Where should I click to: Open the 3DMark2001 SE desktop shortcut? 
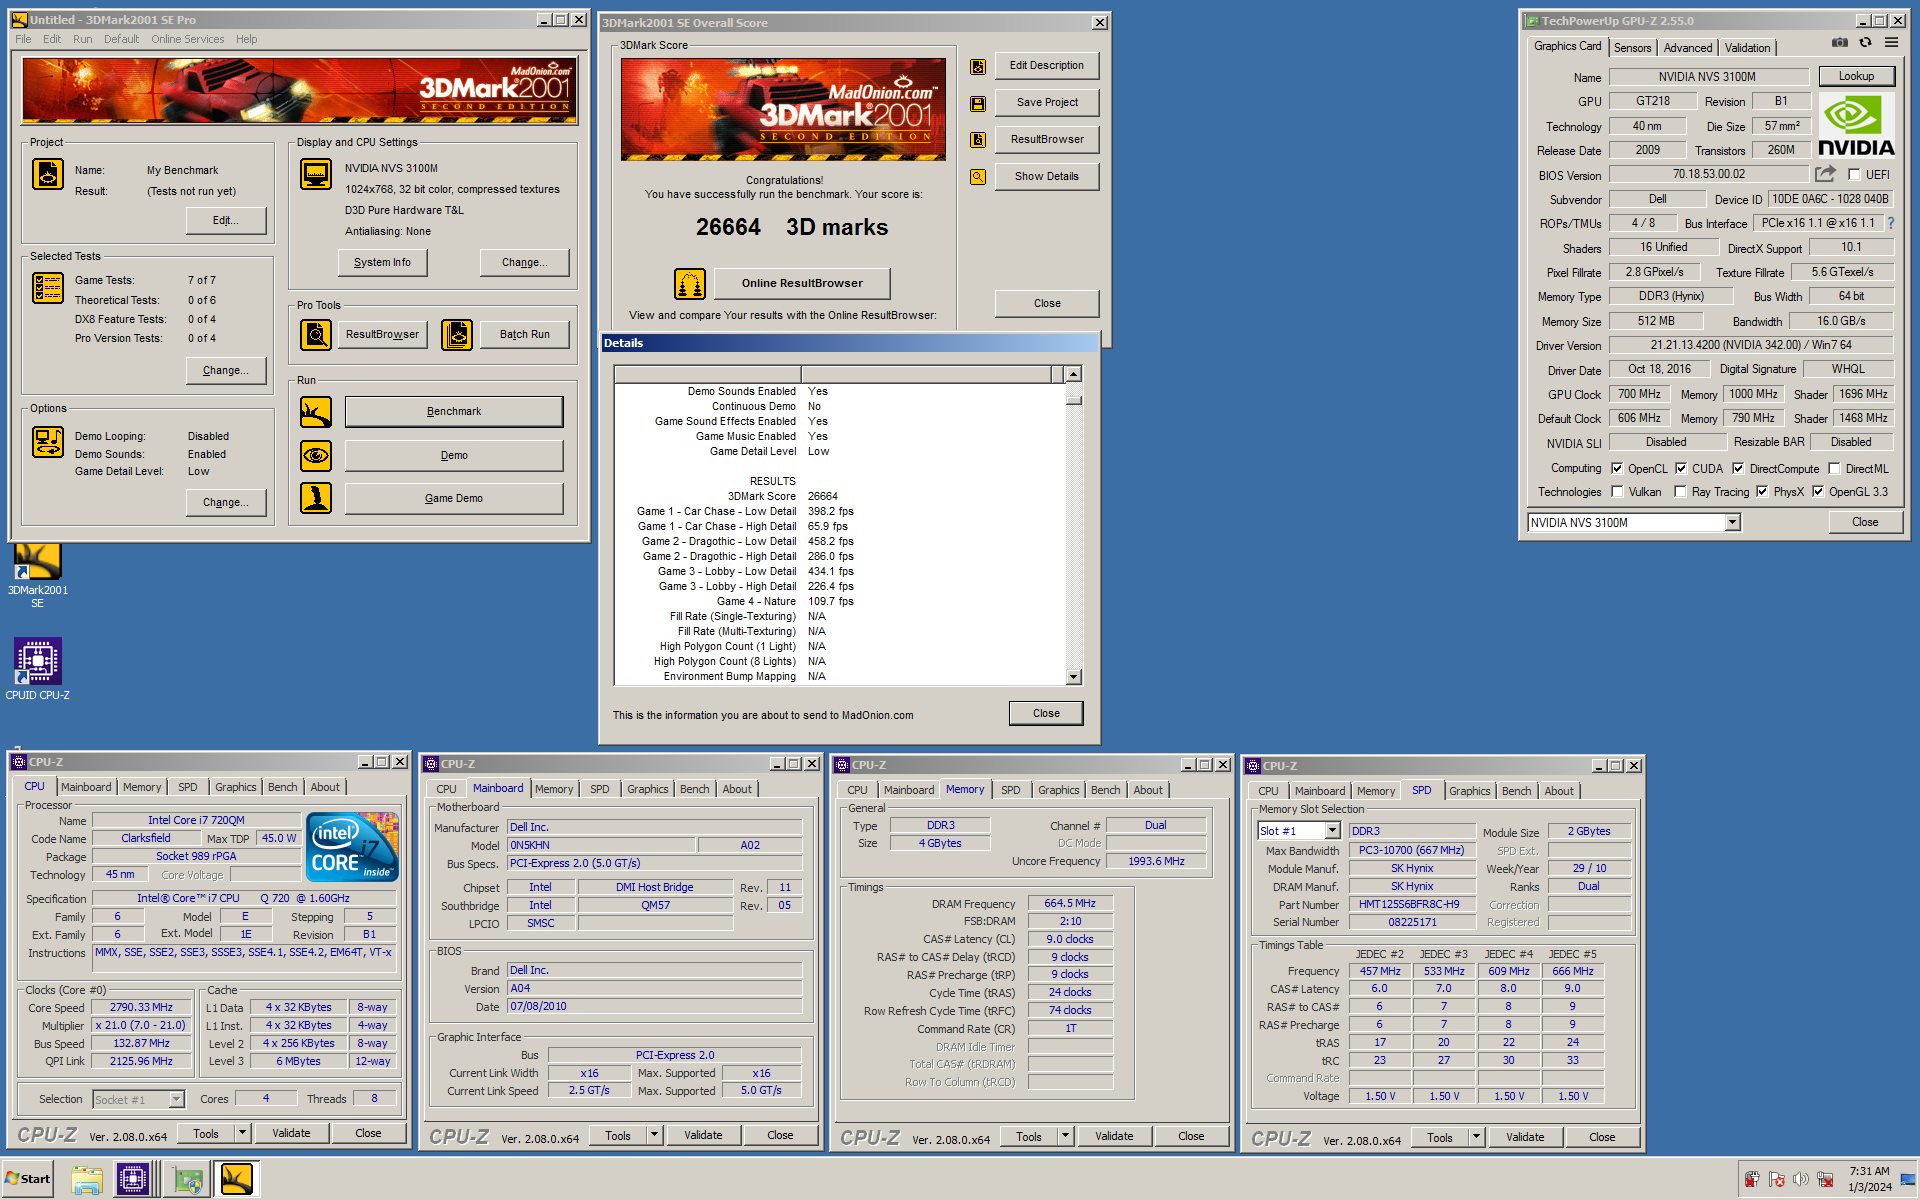coord(37,576)
